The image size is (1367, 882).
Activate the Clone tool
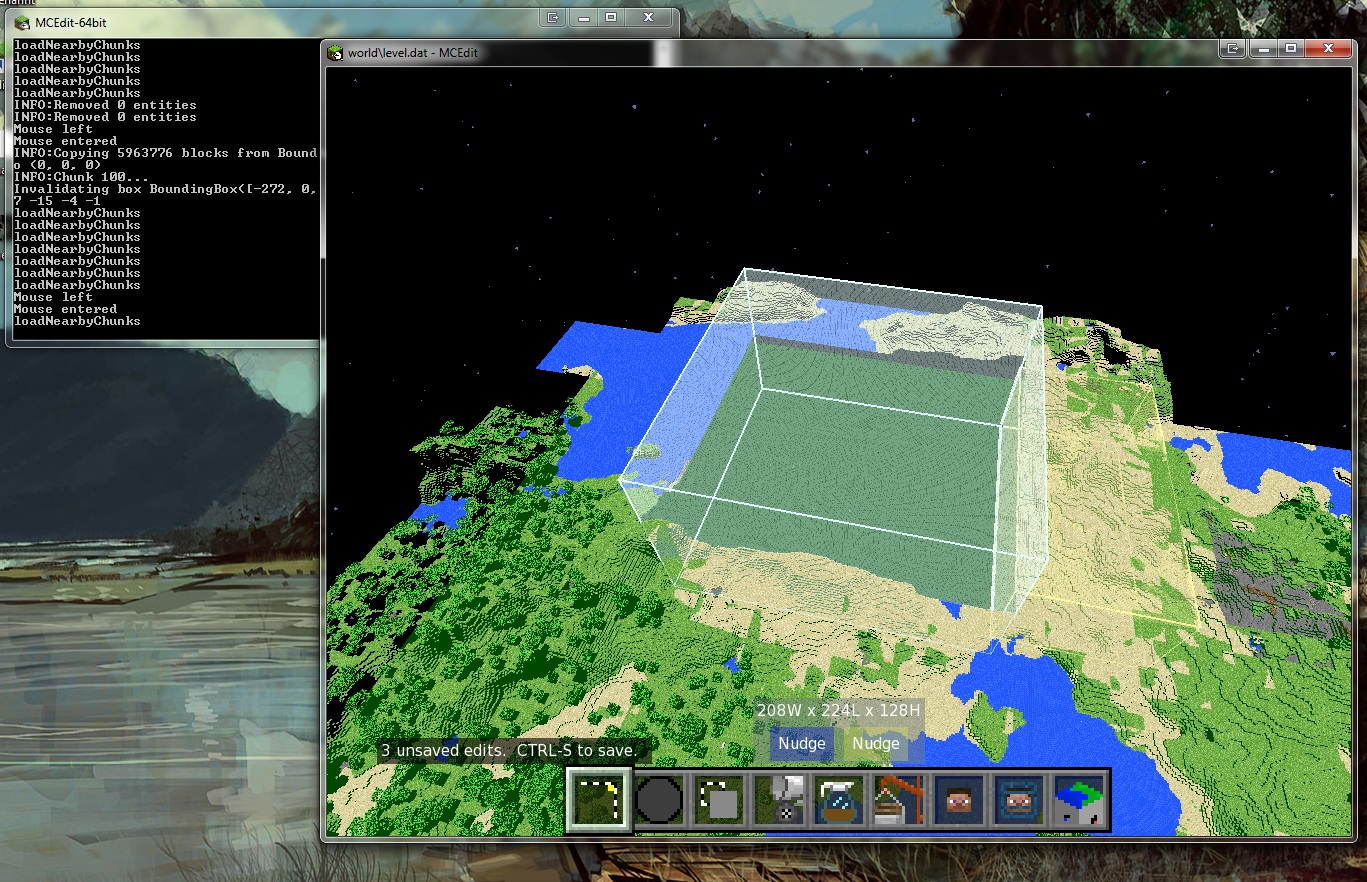(719, 800)
